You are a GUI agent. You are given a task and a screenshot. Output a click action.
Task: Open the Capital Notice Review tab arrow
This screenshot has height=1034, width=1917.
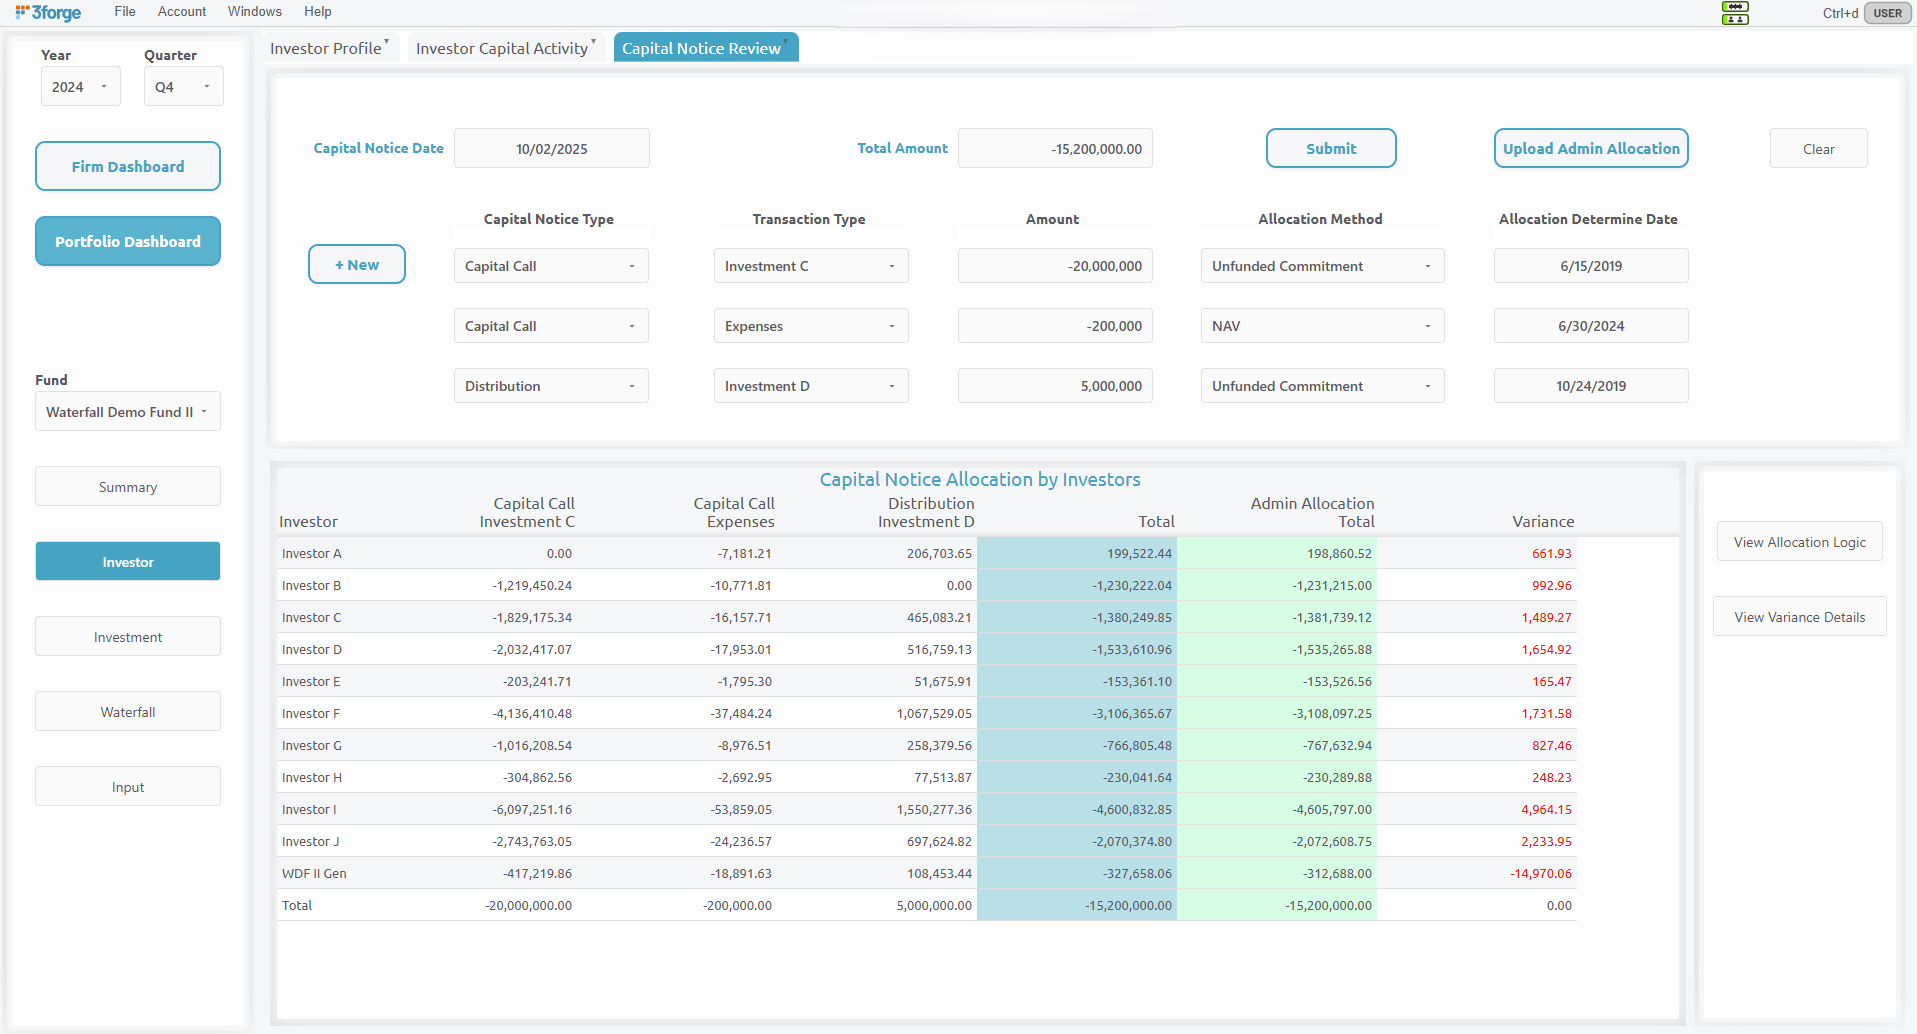coord(786,42)
